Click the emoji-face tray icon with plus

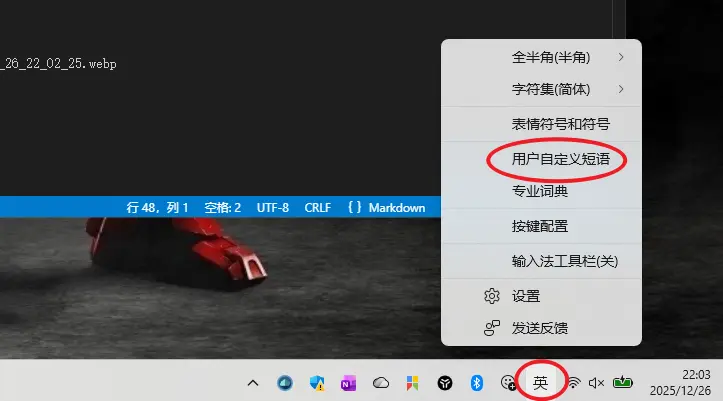tap(508, 383)
